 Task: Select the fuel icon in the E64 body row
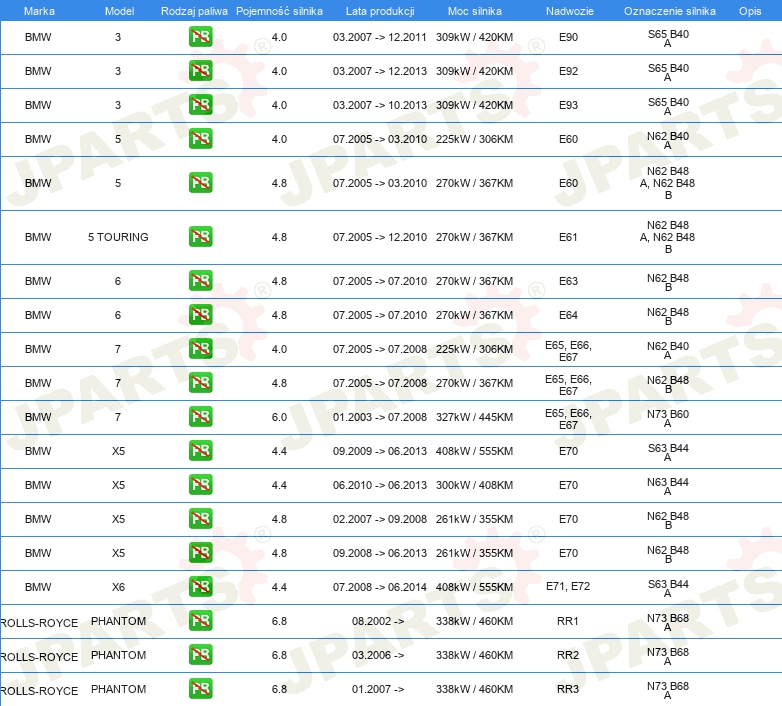click(x=200, y=315)
